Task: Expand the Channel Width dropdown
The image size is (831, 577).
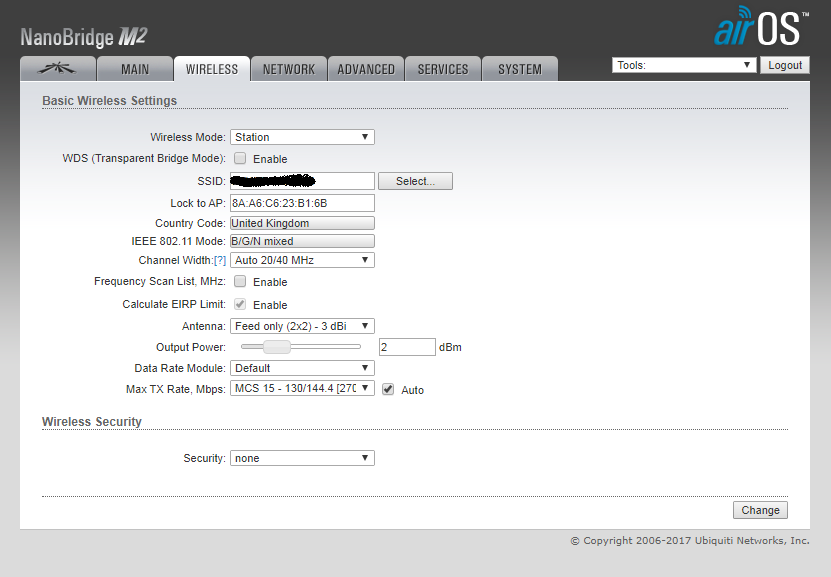Action: click(302, 260)
